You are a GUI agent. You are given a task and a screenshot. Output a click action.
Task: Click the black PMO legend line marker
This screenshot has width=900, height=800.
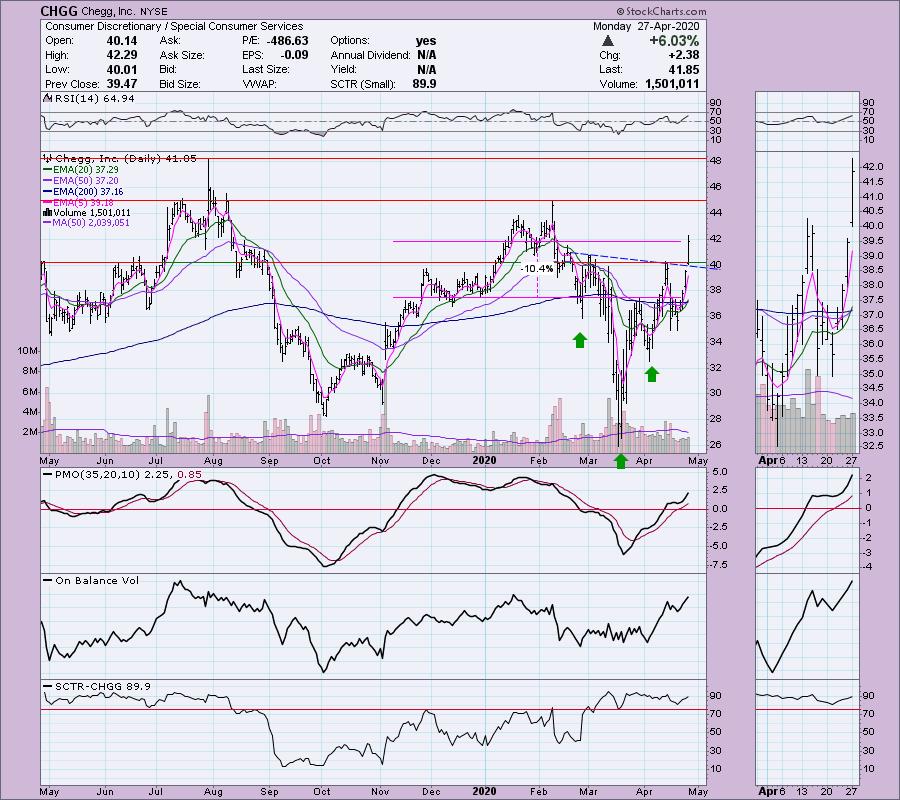click(x=48, y=475)
